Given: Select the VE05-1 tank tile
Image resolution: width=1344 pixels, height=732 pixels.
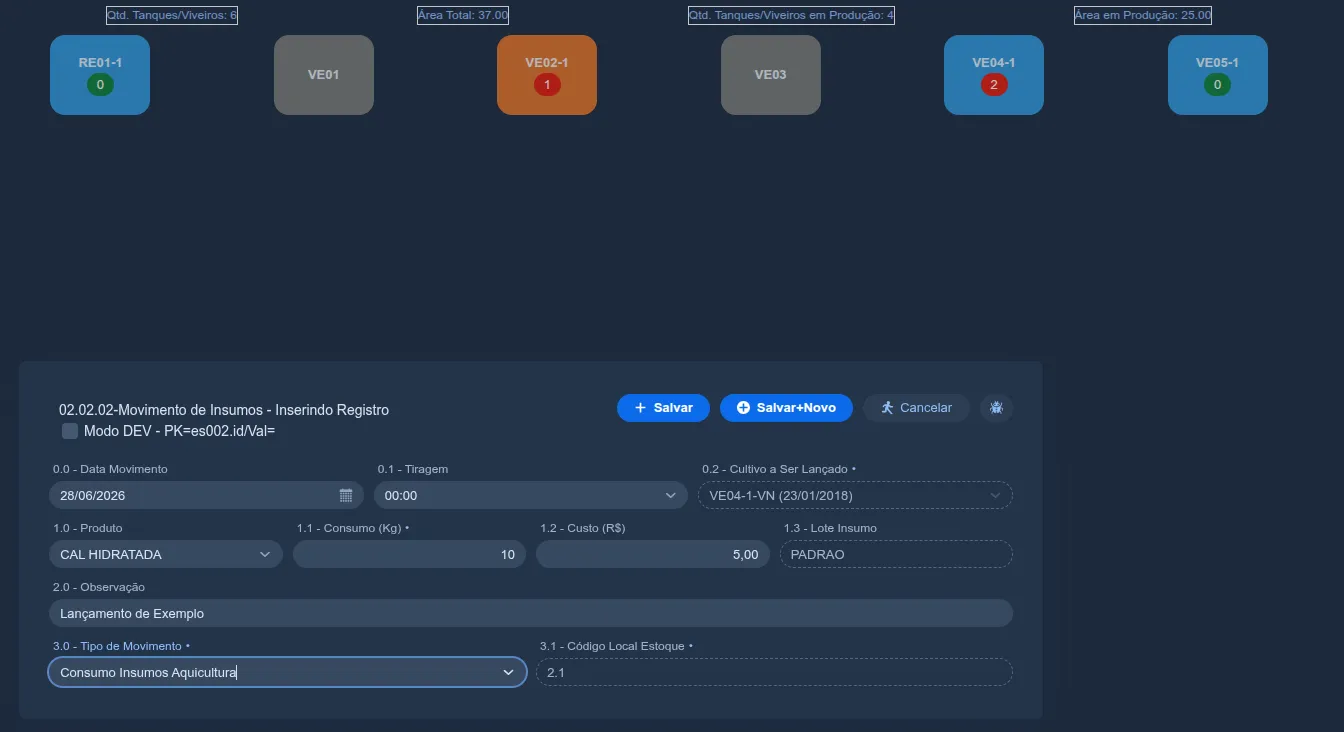Looking at the screenshot, I should point(1218,75).
